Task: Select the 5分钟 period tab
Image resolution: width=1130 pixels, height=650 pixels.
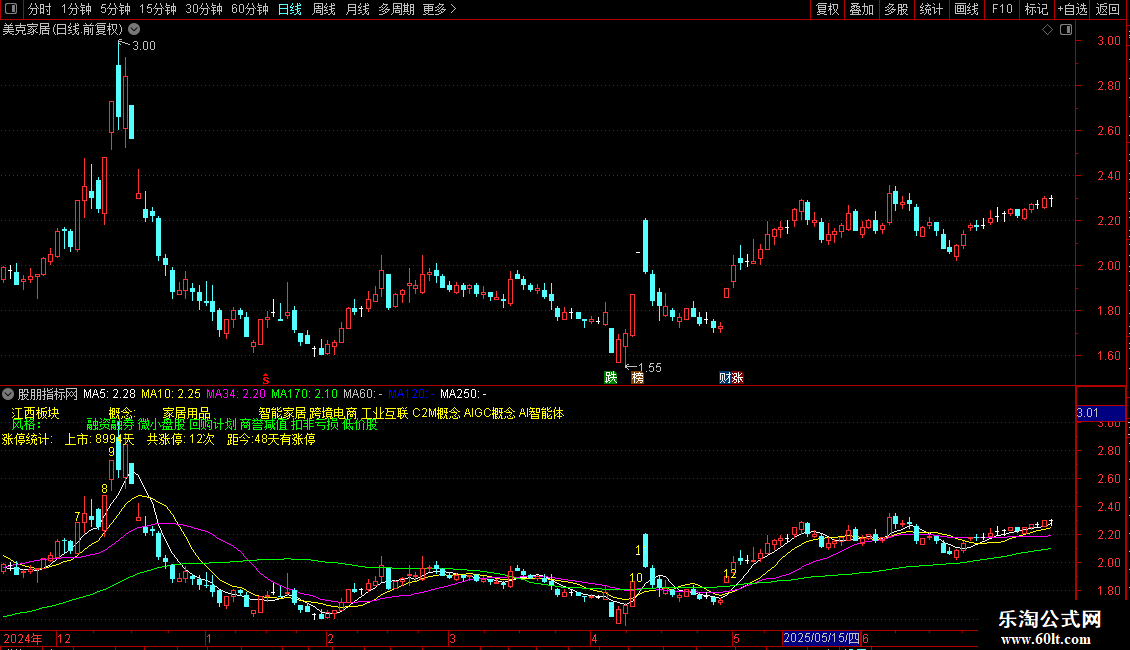Action: pos(115,9)
